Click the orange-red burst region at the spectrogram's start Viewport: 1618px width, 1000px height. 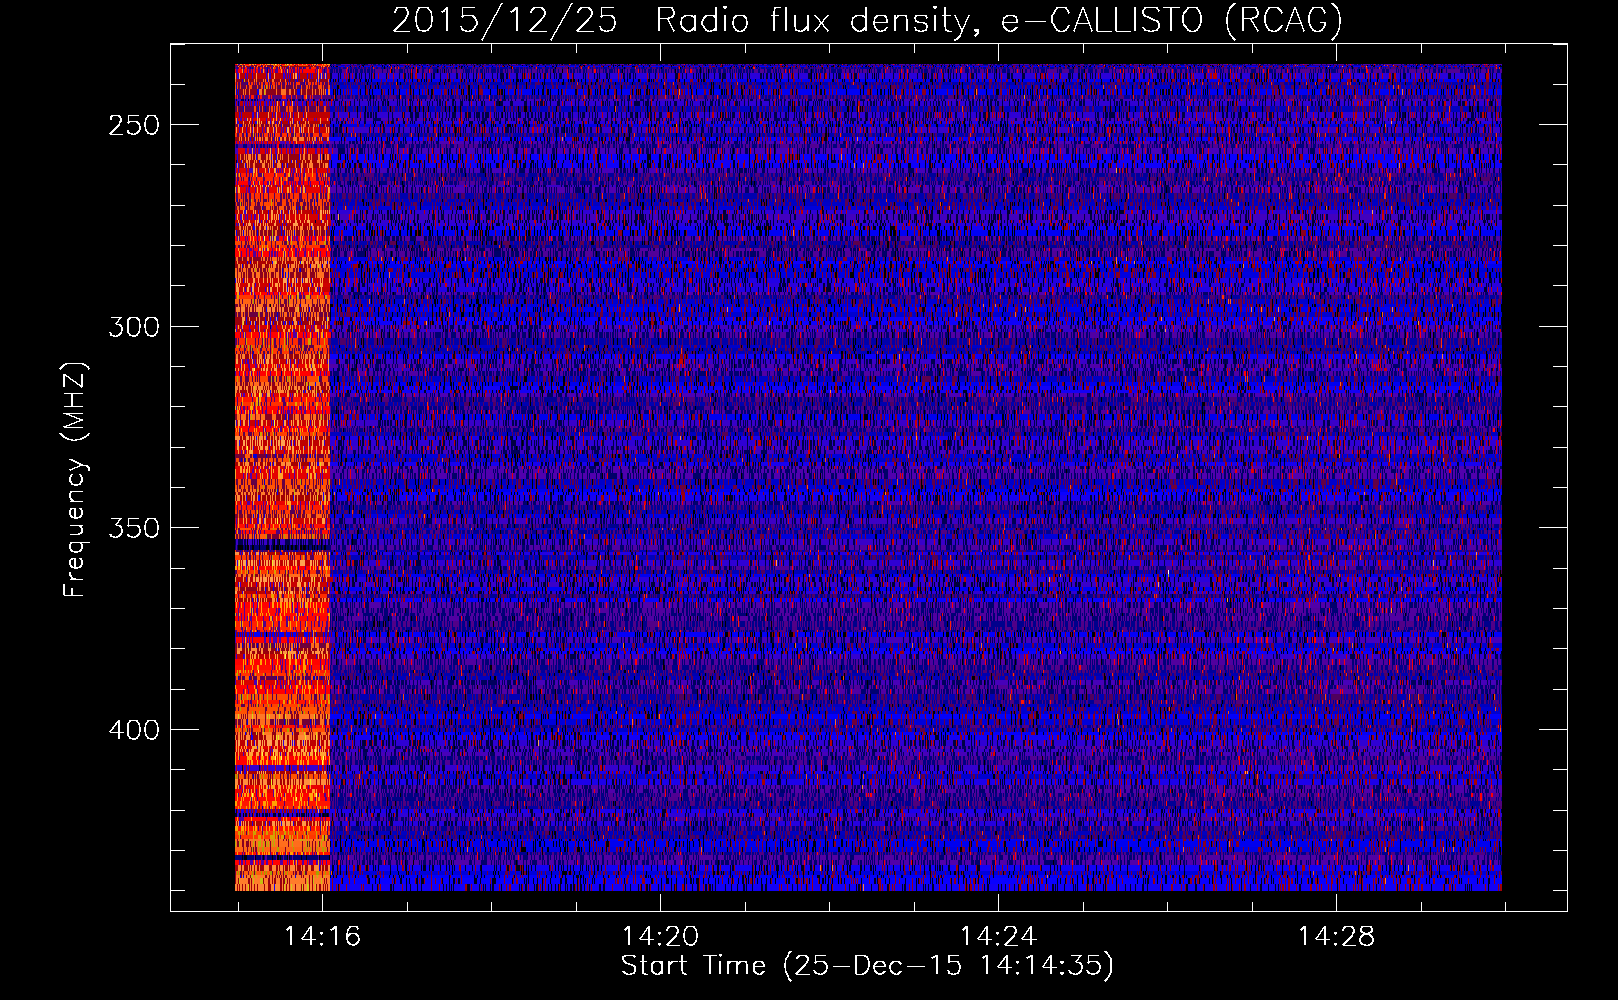click(283, 477)
